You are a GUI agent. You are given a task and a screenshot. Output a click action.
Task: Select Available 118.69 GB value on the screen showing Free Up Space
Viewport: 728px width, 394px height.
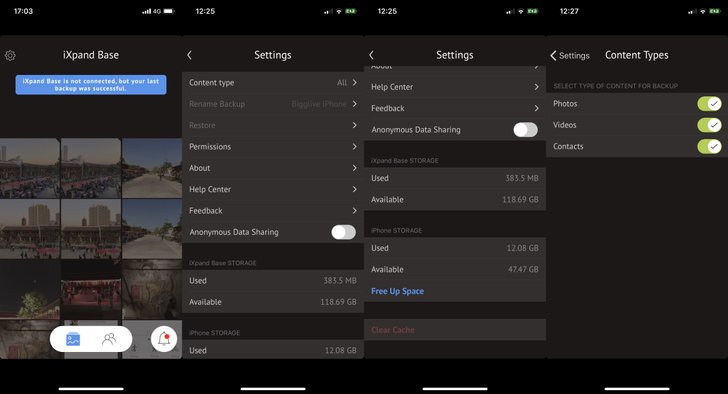point(520,200)
